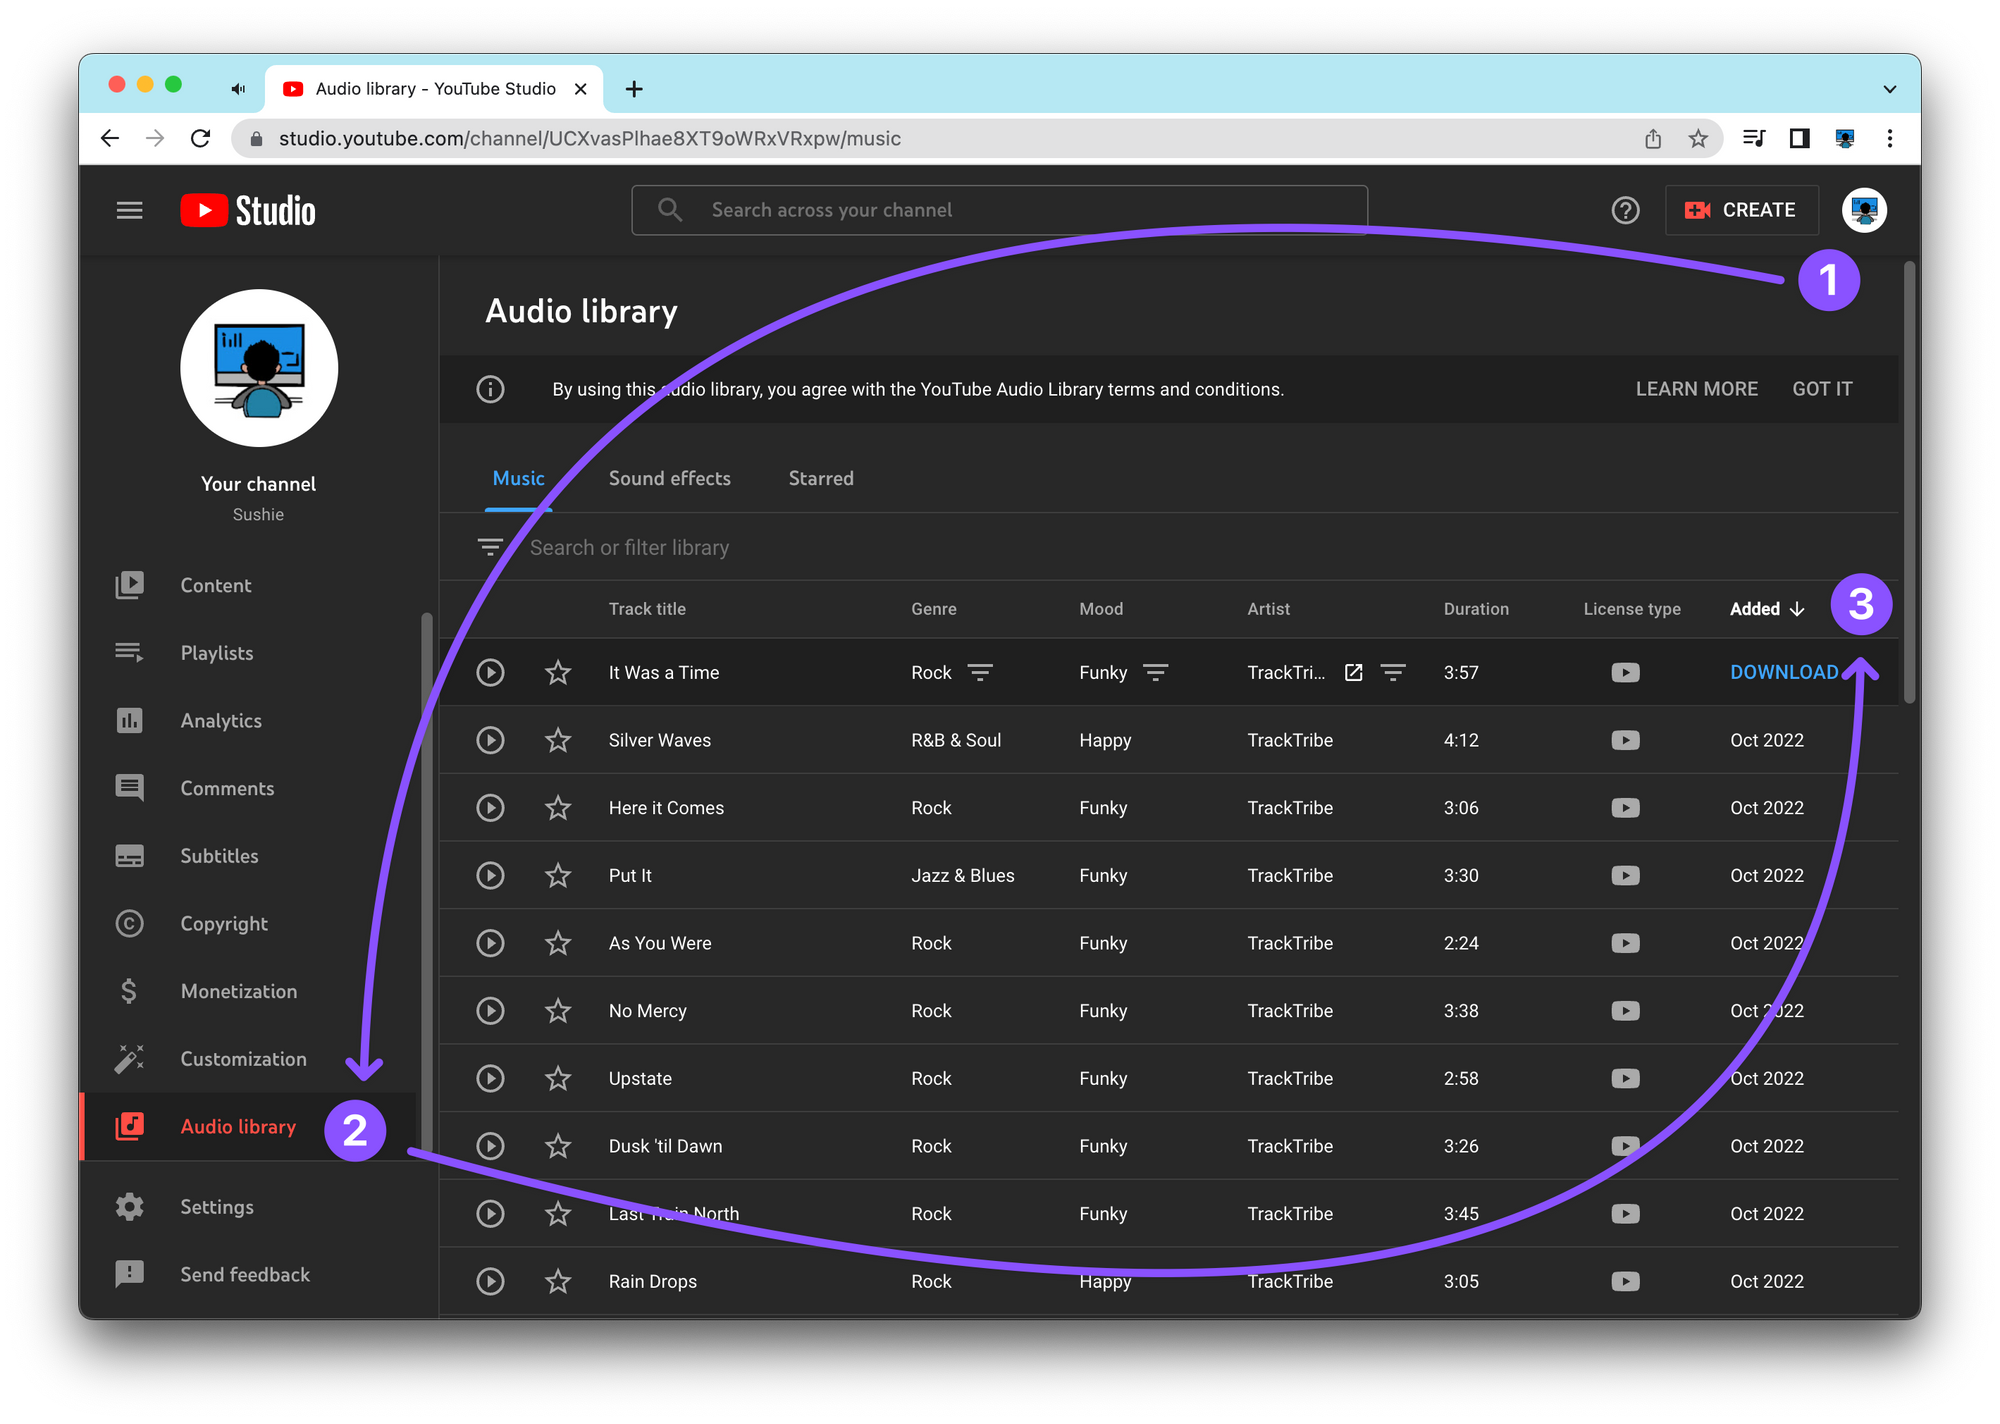The width and height of the screenshot is (2000, 1424).
Task: Click YouTube license icon for Put It
Action: (1625, 876)
